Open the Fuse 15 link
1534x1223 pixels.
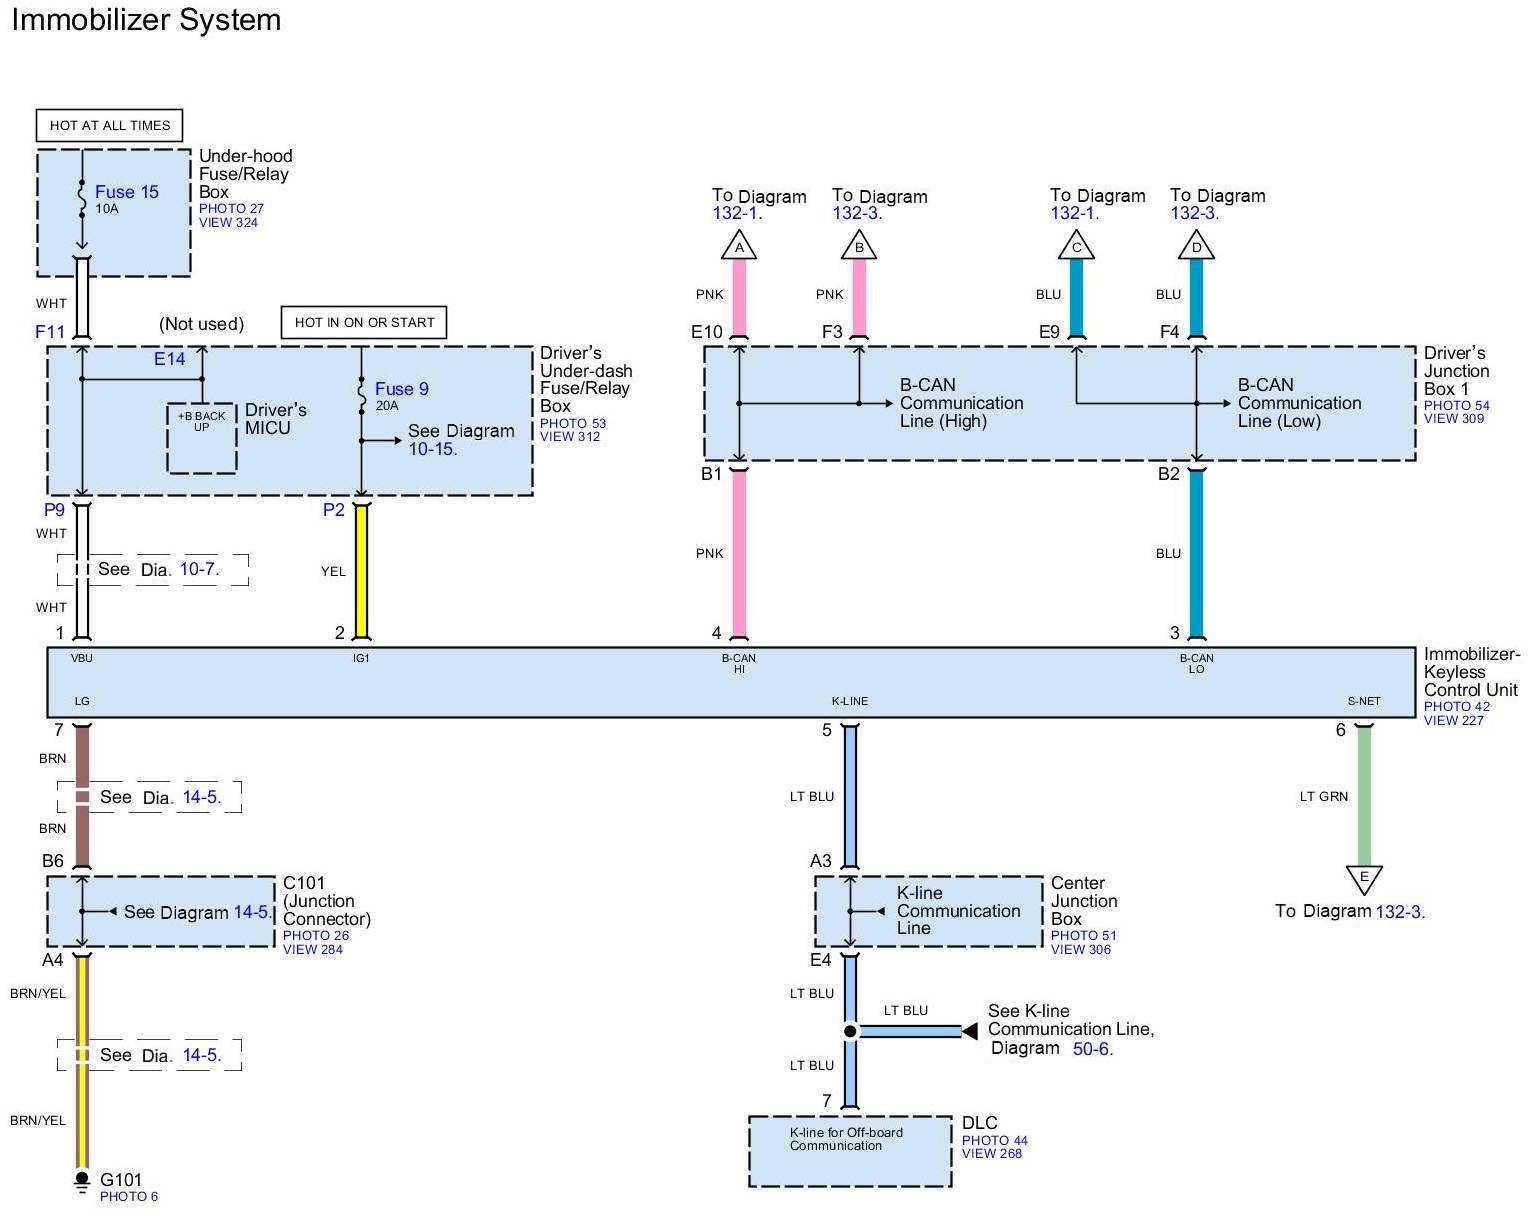(x=127, y=192)
